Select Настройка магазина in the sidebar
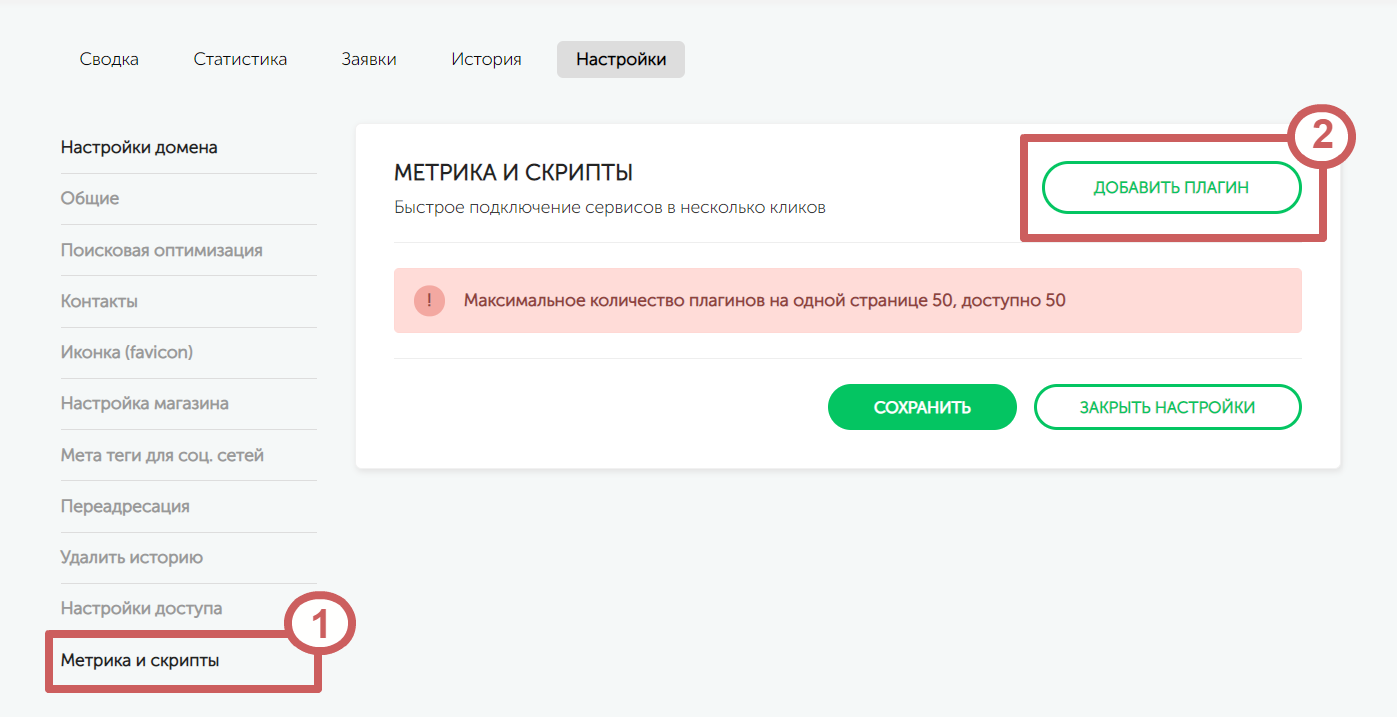Screen dimensions: 1397x717 coord(145,404)
